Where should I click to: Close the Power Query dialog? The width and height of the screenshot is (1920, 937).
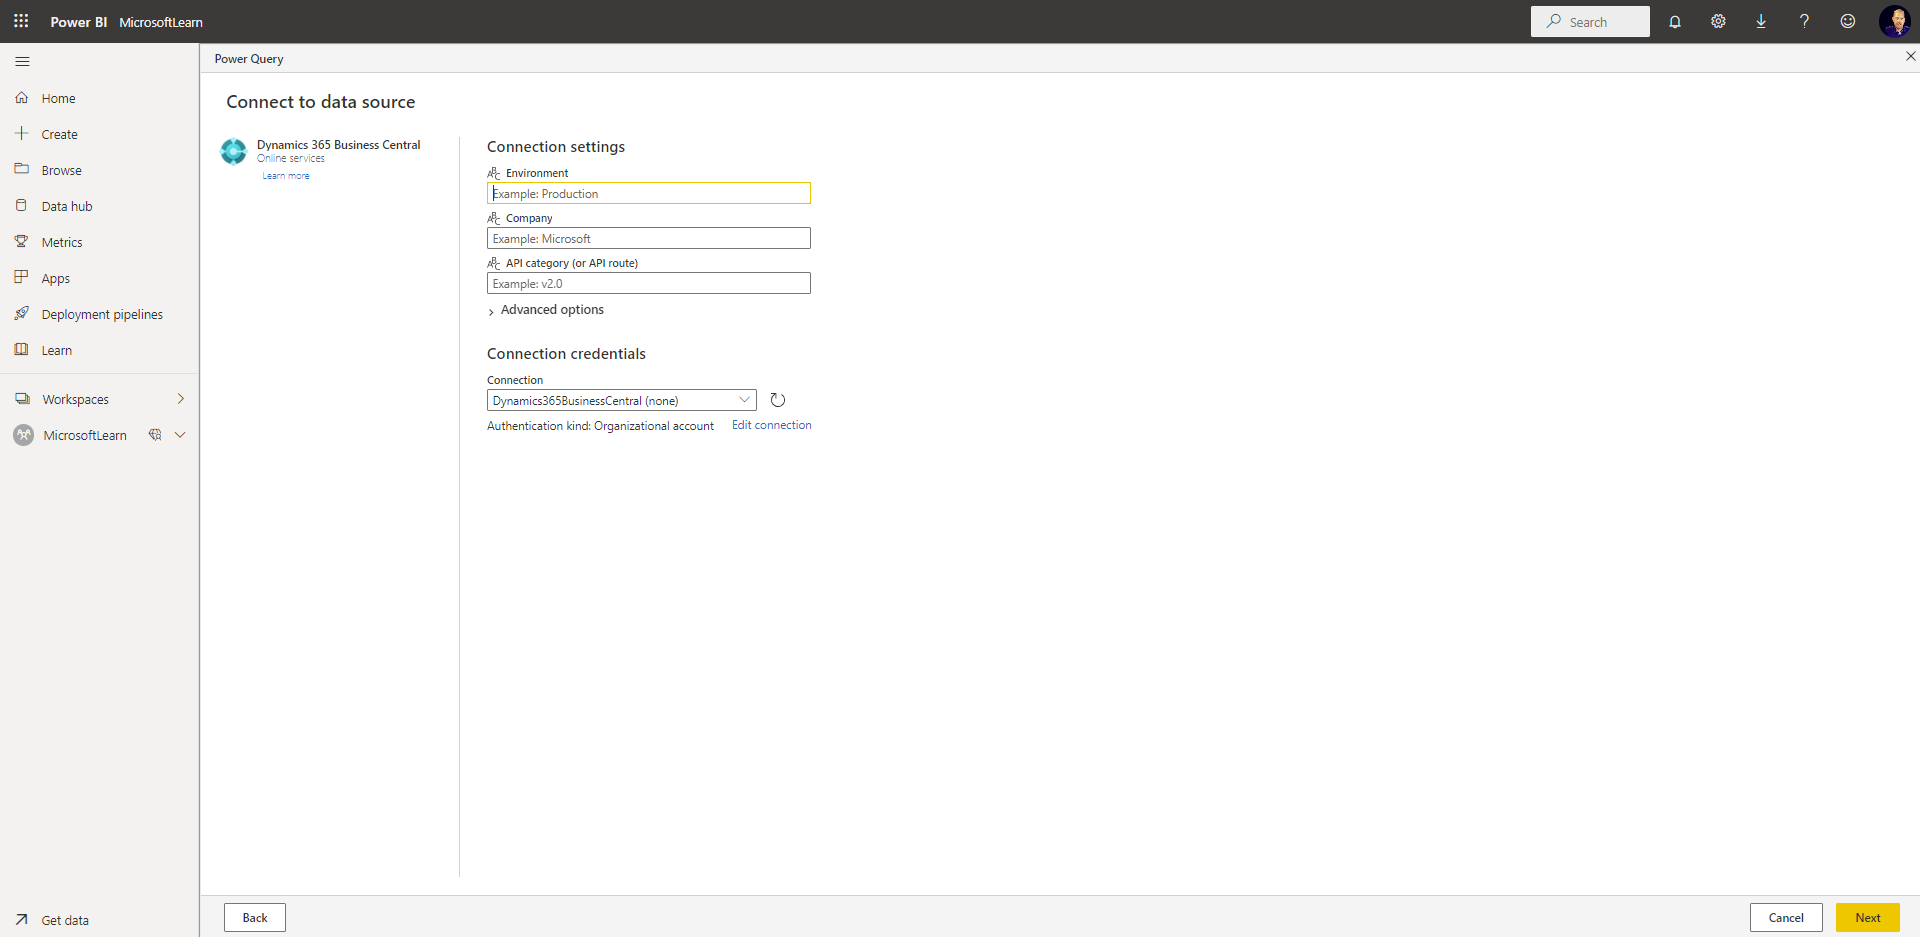click(x=1910, y=56)
